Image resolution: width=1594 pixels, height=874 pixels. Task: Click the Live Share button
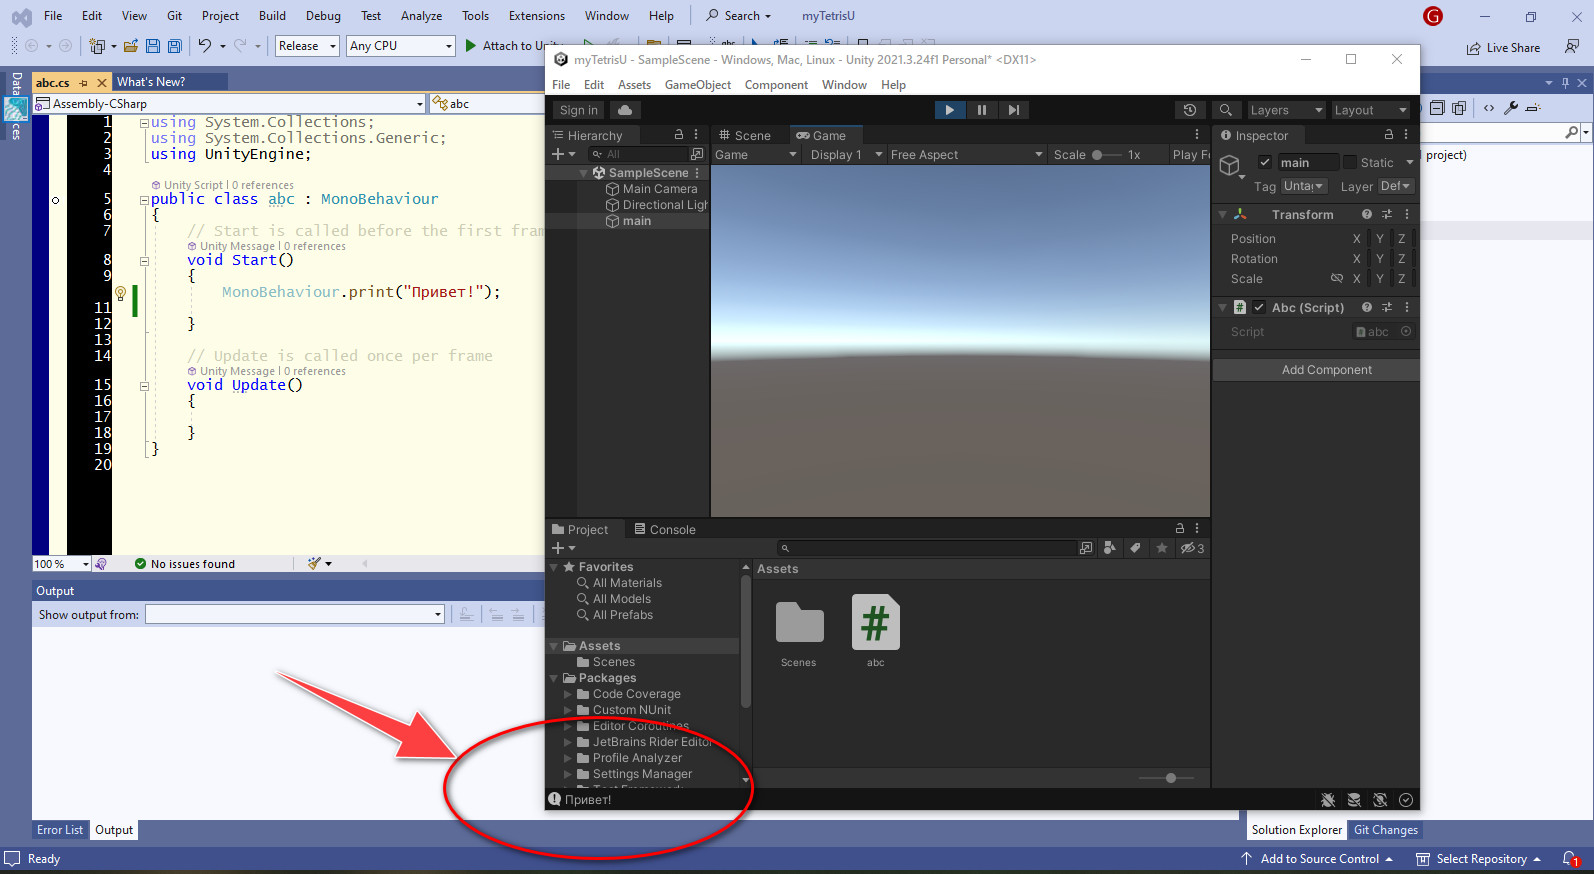coord(1503,48)
